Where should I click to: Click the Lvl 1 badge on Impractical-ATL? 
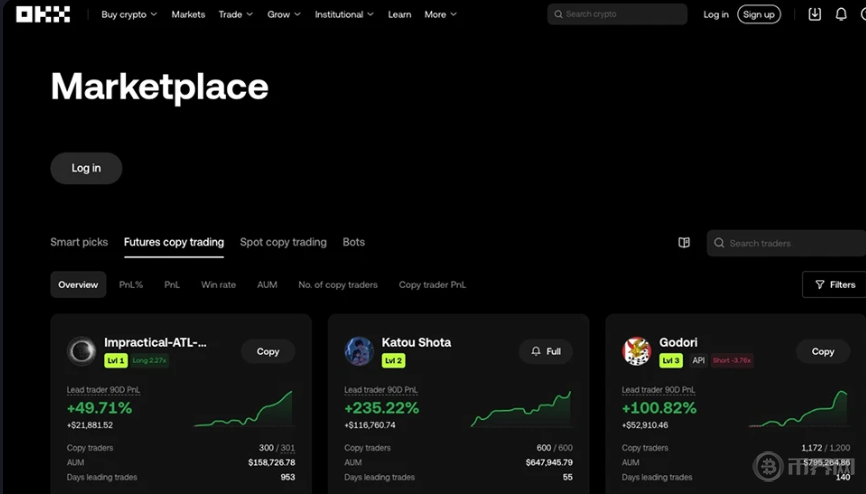click(x=116, y=361)
